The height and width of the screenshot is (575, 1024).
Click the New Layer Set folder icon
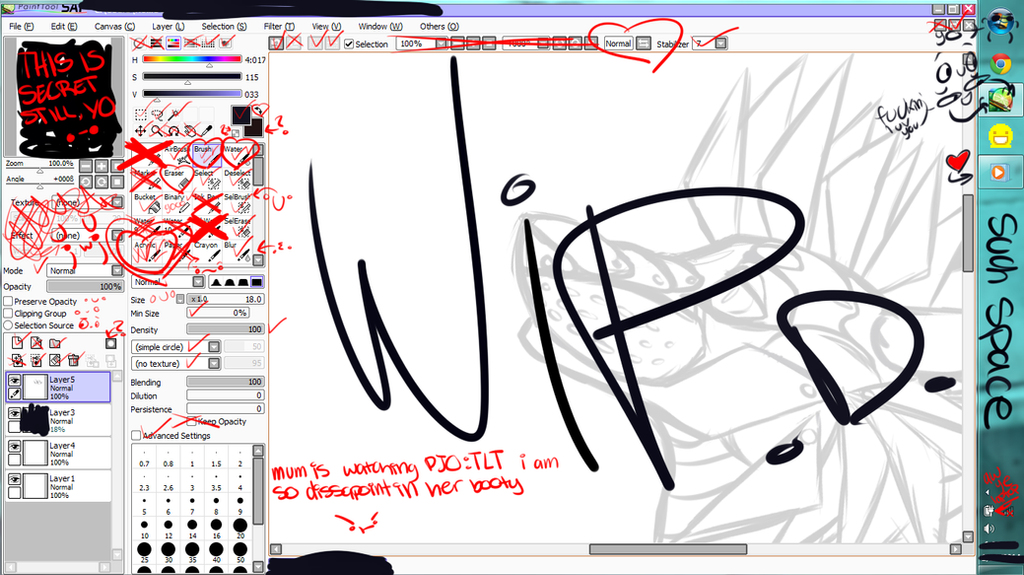(55, 342)
